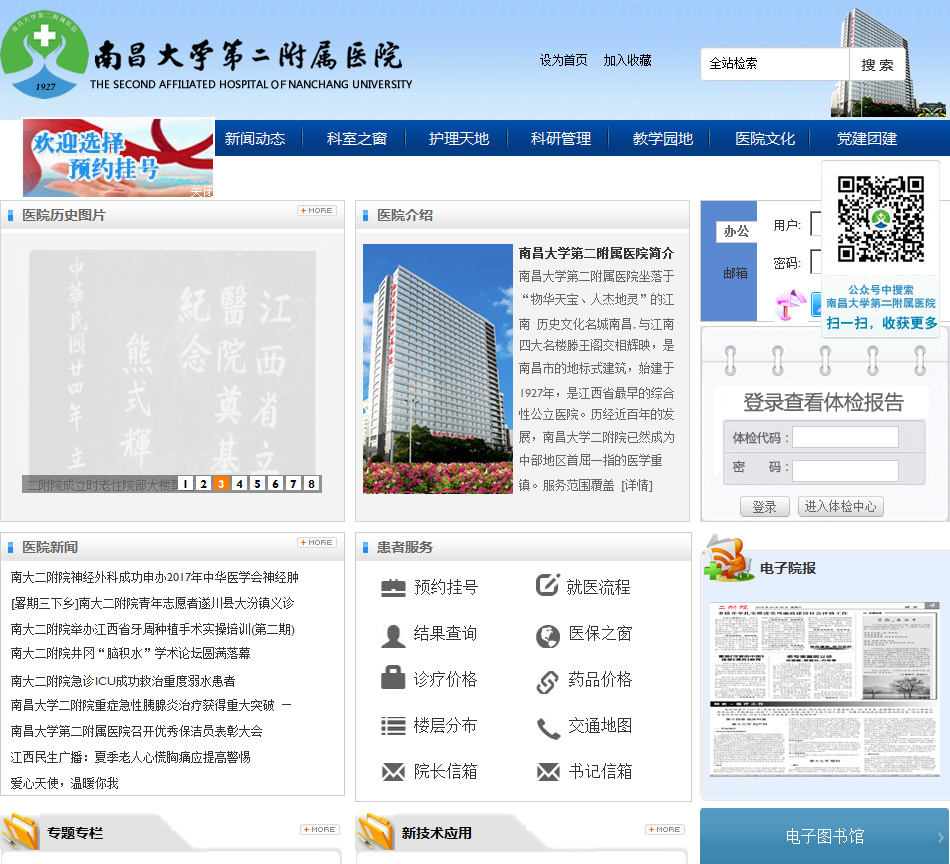Open the 新闻动态 menu
Image resolution: width=950 pixels, height=864 pixels.
[x=254, y=139]
